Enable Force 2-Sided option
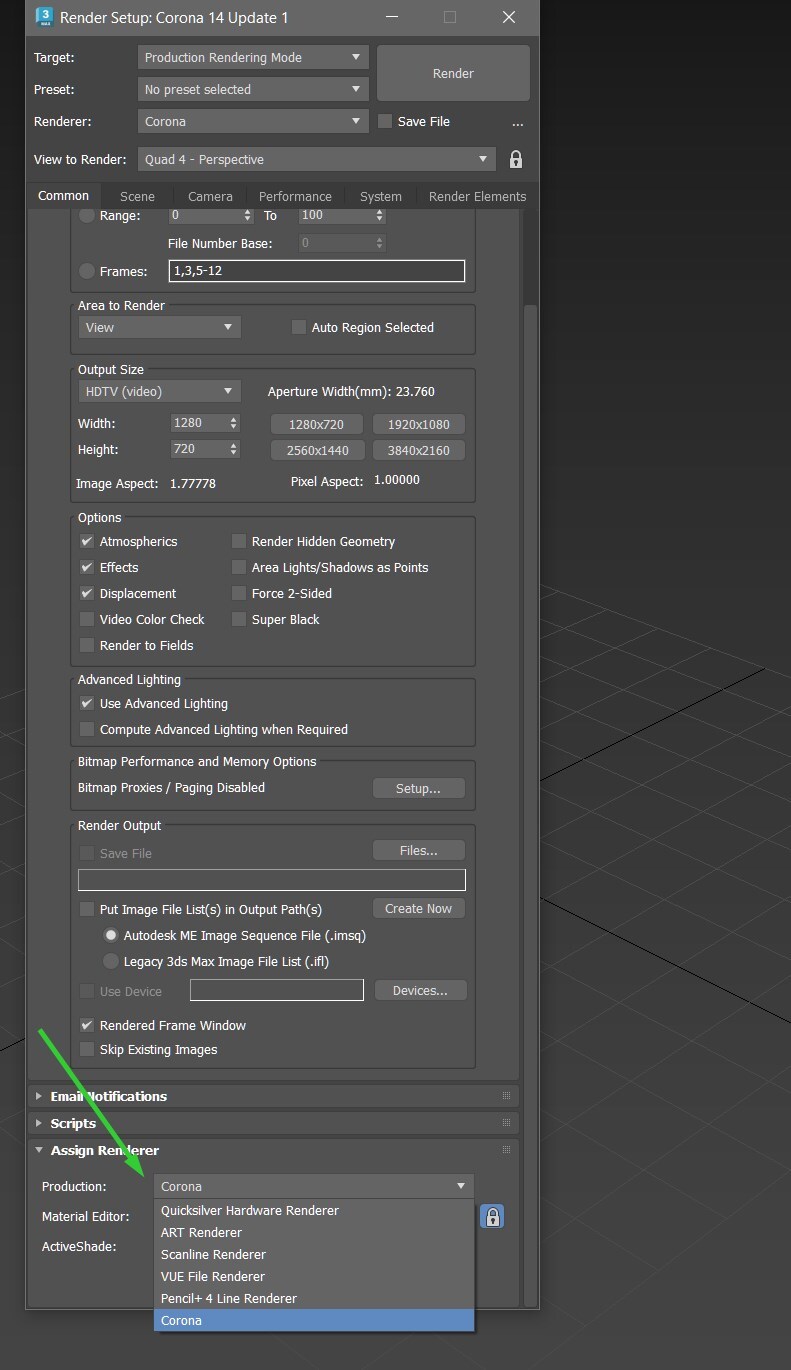 [239, 593]
